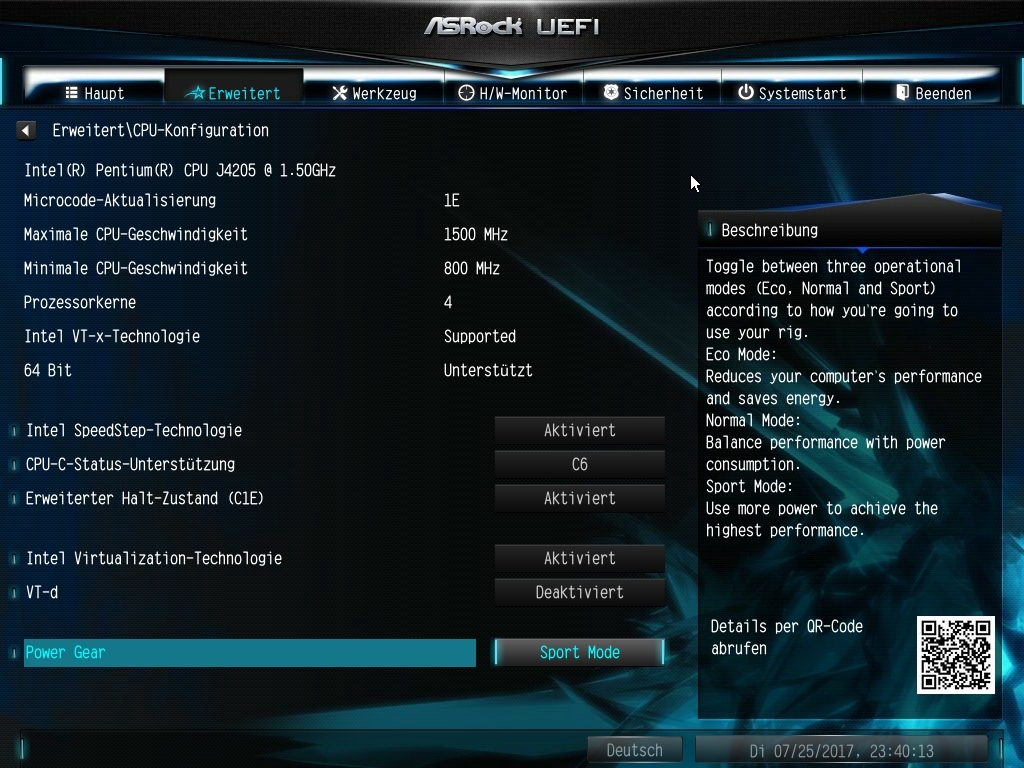
Task: Click the Intel(R) Pentium(R) CPU J4205 text
Action: click(180, 170)
